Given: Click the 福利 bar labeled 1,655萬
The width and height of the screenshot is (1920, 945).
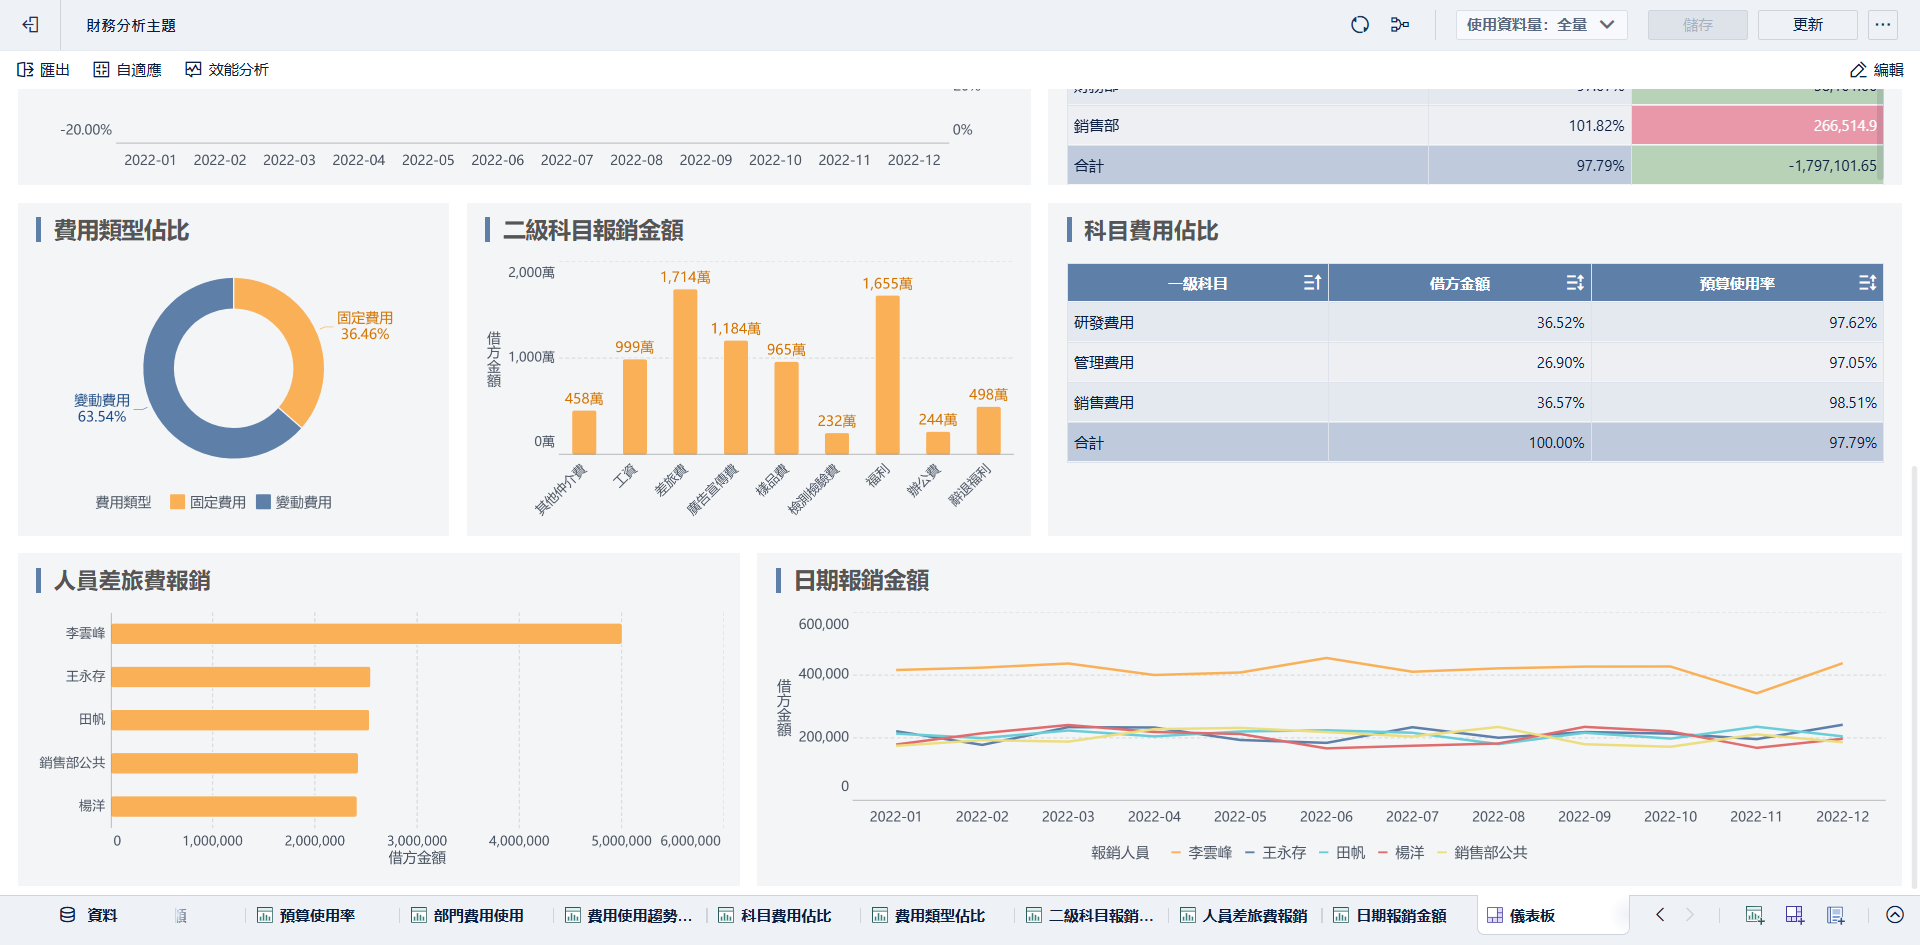Looking at the screenshot, I should click(x=887, y=375).
